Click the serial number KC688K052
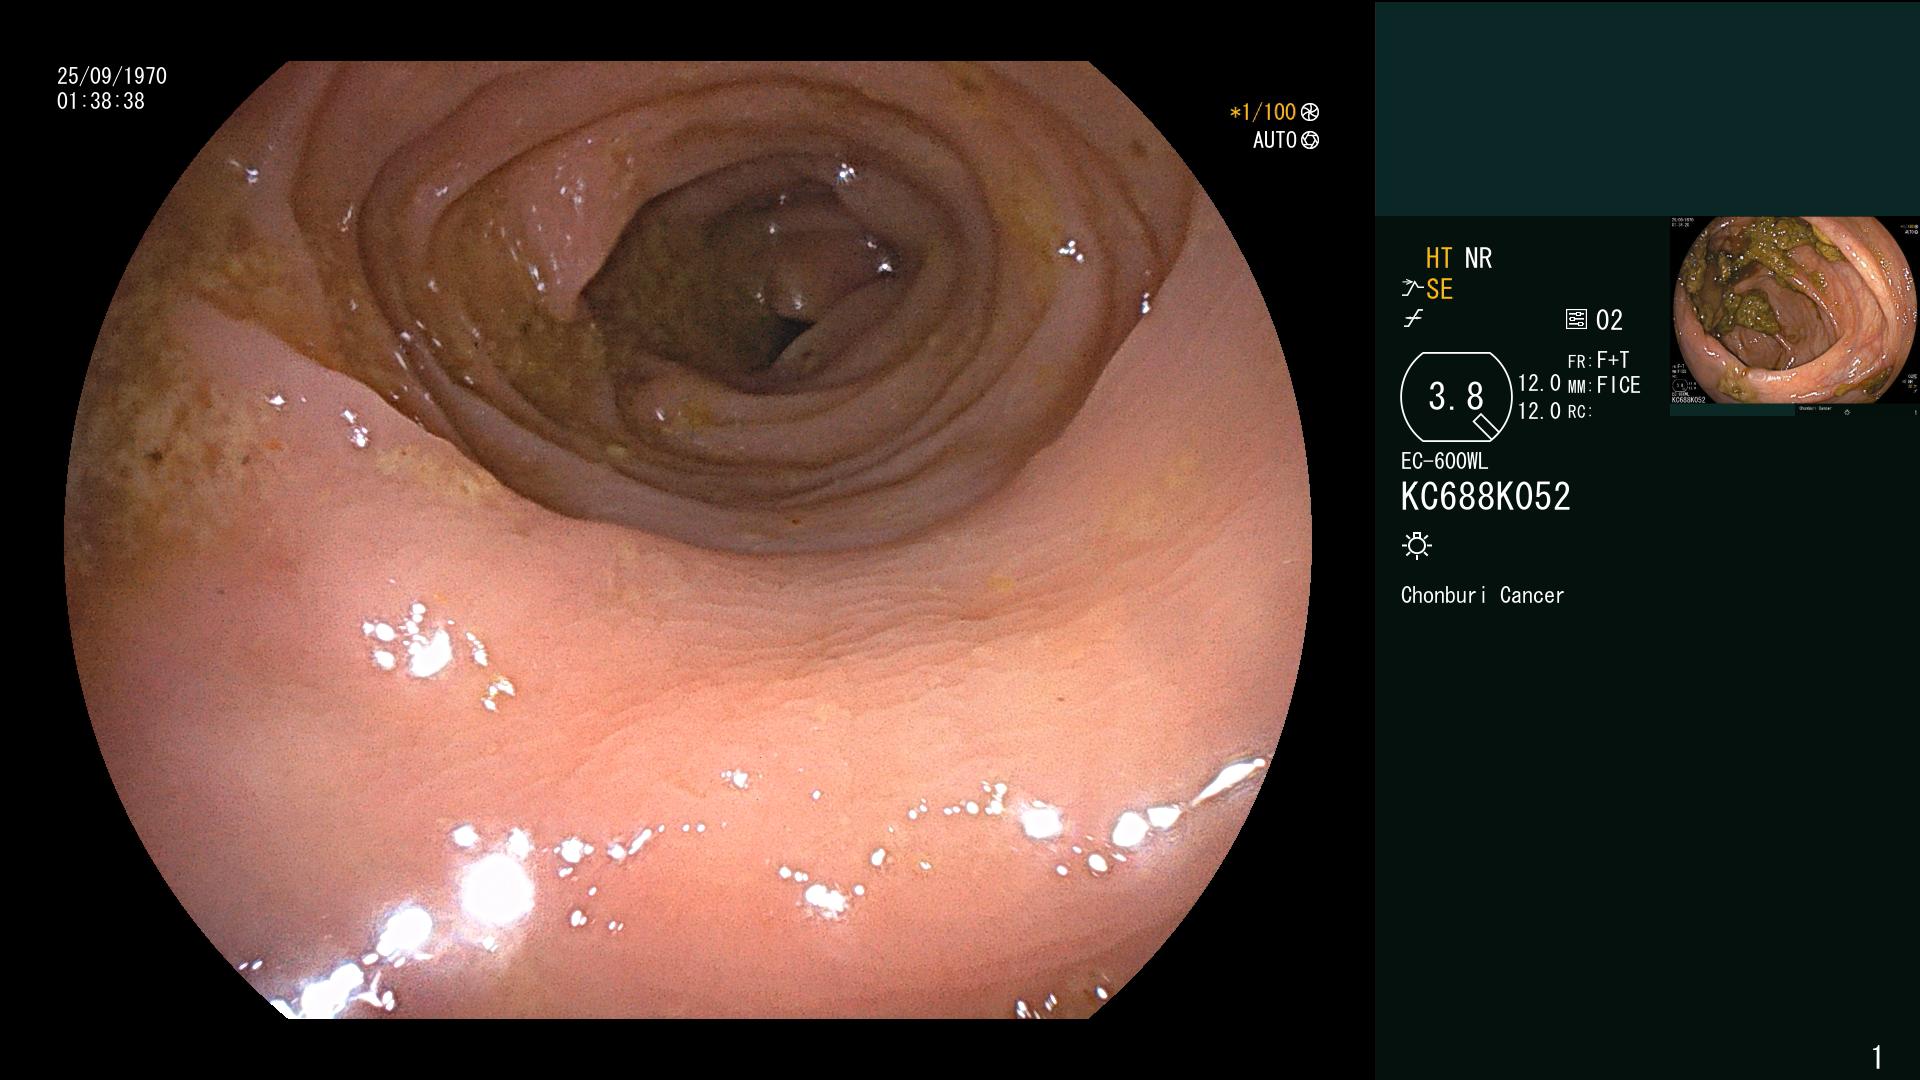The height and width of the screenshot is (1080, 1920). tap(1485, 496)
